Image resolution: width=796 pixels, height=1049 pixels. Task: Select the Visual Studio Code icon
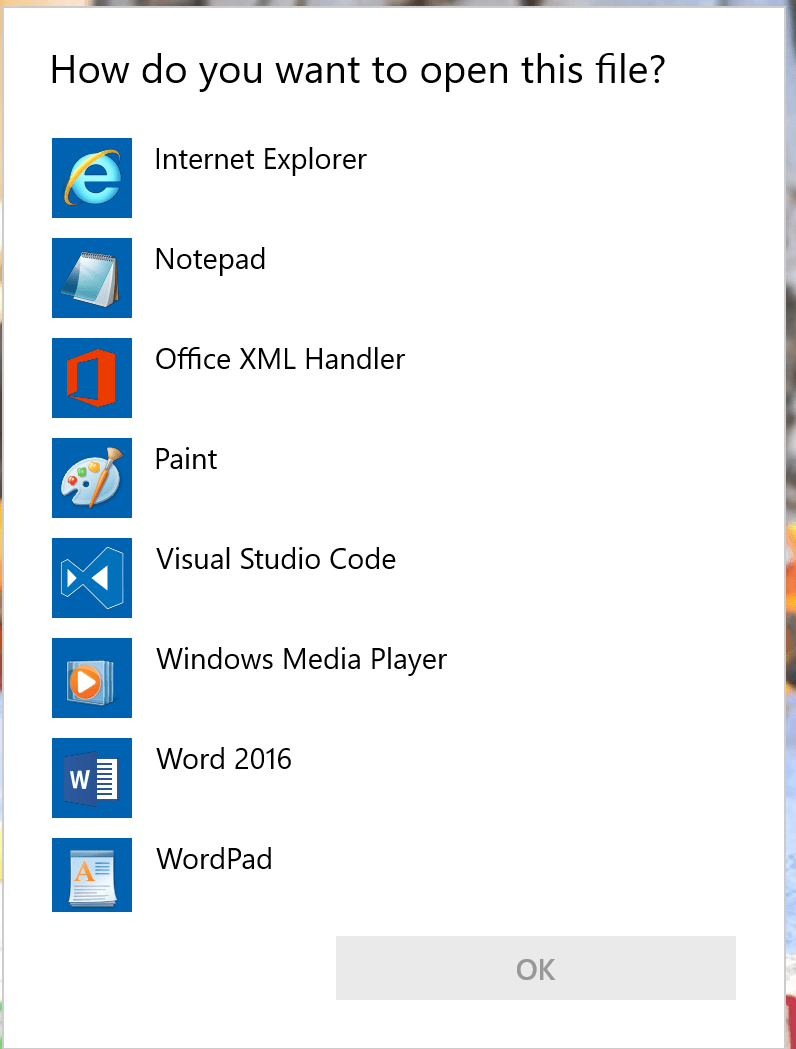[92, 578]
